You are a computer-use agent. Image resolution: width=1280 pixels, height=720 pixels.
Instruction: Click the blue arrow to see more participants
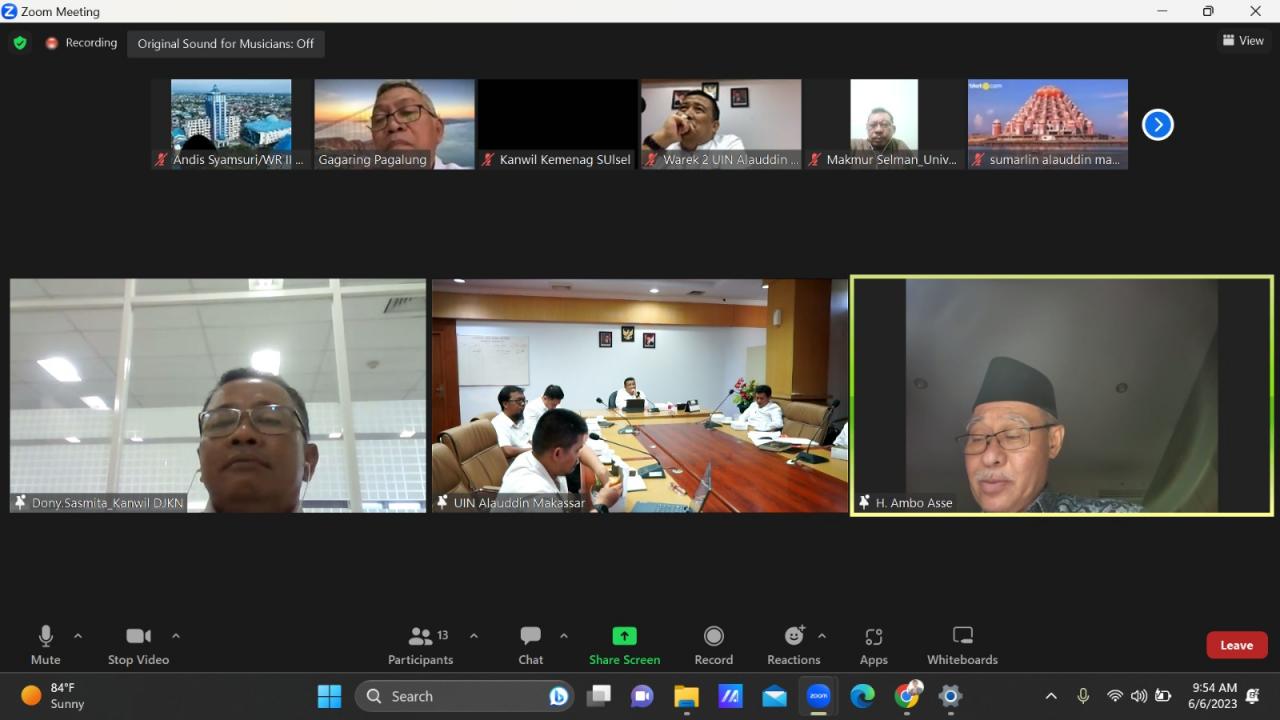pyautogui.click(x=1157, y=124)
